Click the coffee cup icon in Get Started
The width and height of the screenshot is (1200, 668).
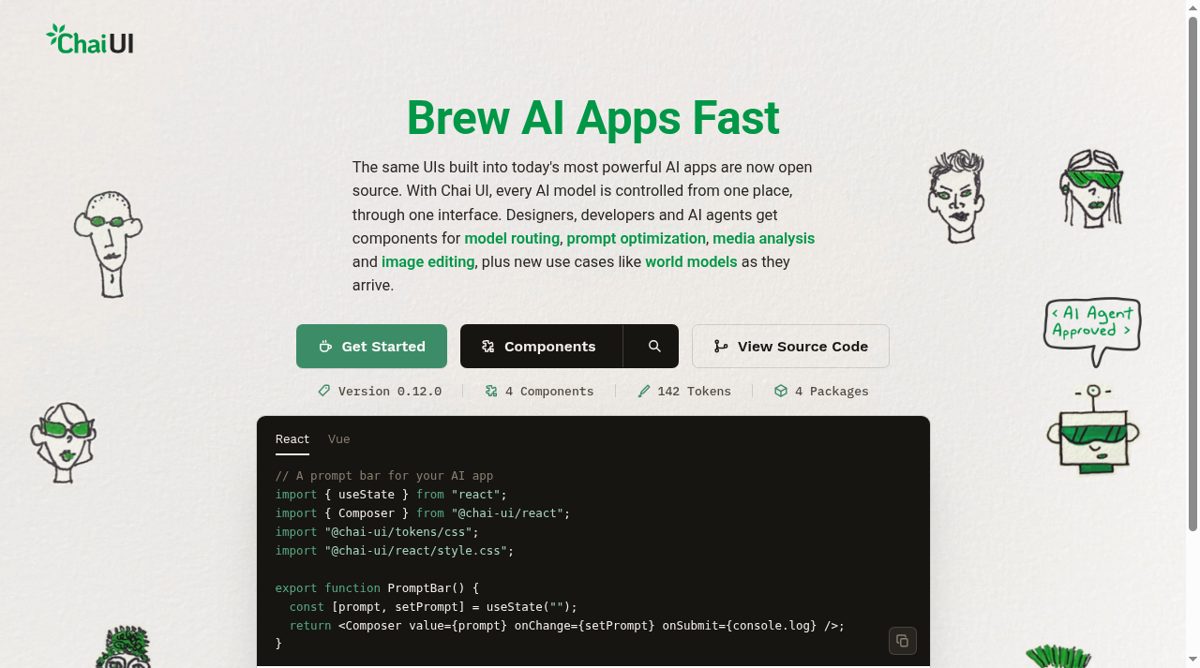[325, 346]
